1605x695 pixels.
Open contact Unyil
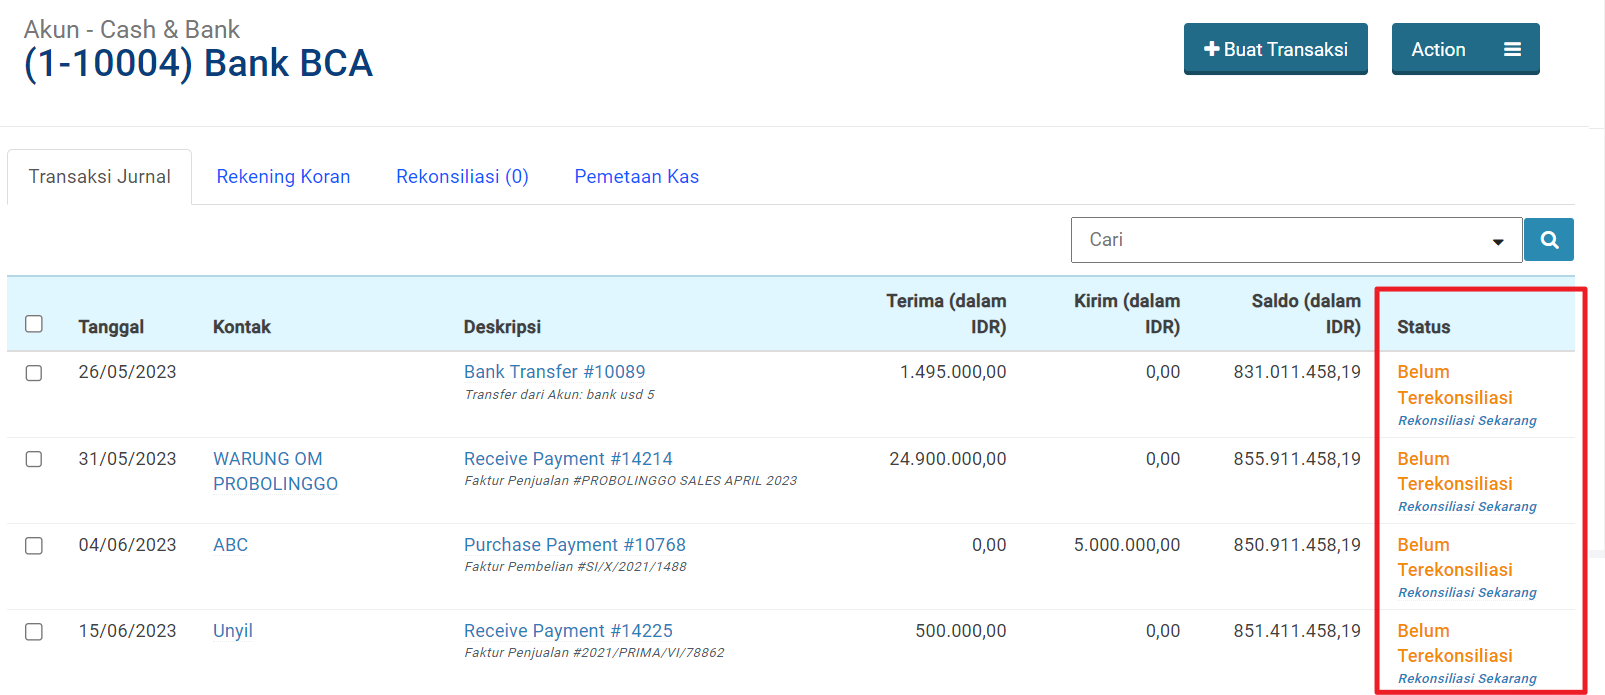coord(233,631)
